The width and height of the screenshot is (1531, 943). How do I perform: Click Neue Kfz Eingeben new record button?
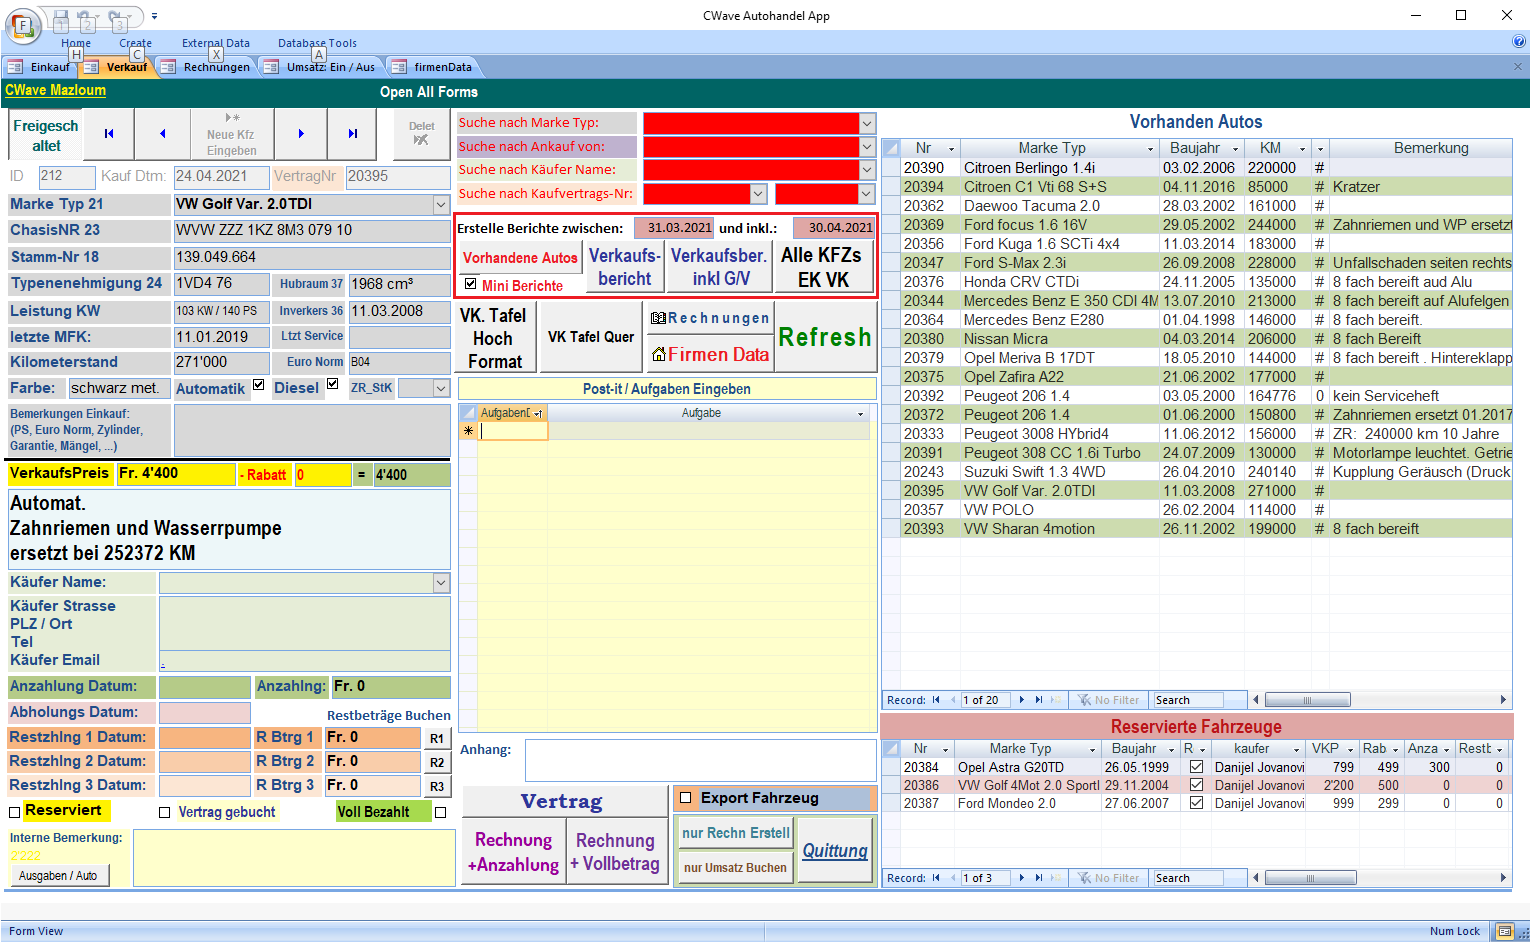tap(231, 134)
